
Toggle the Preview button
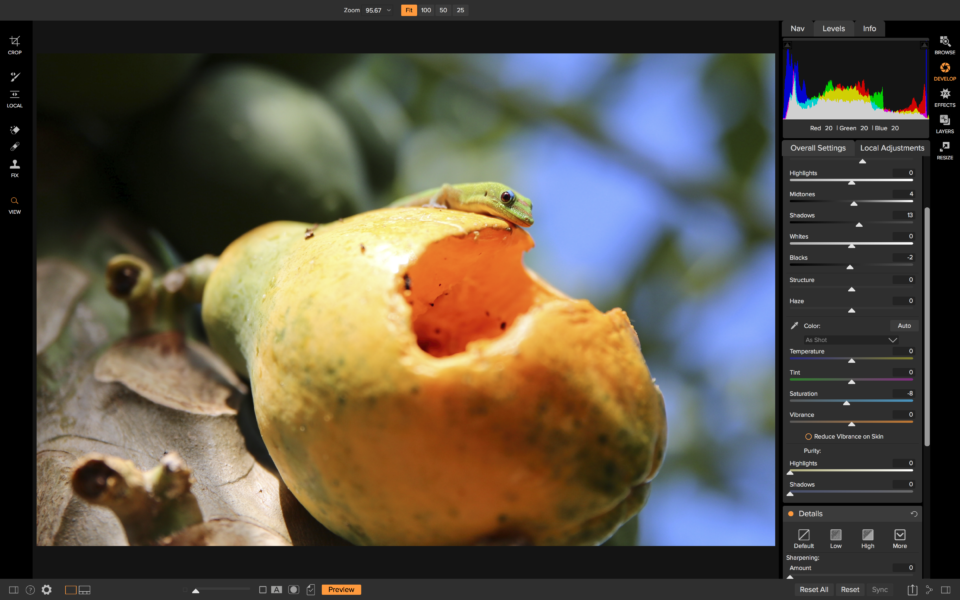click(x=341, y=590)
